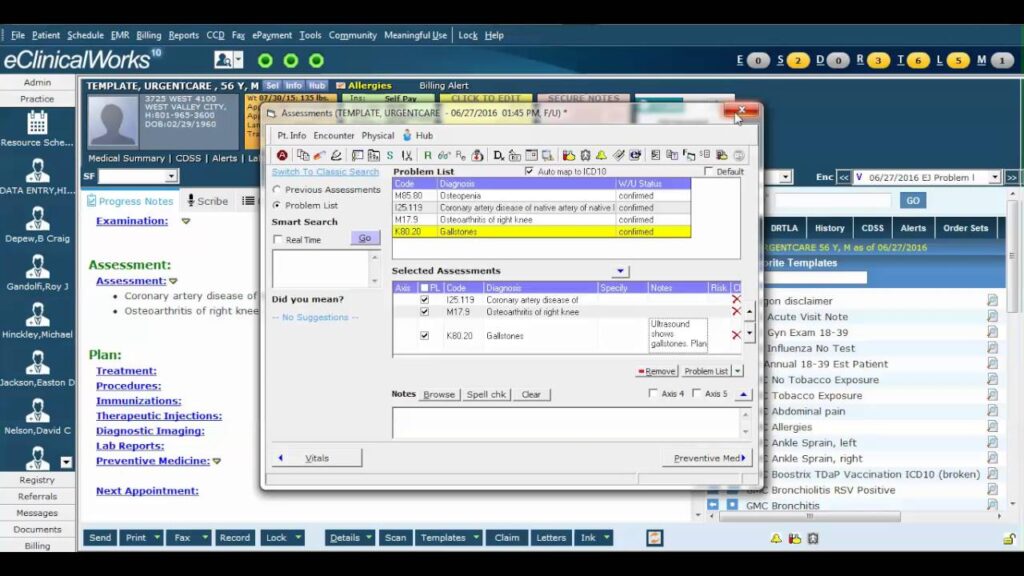Delete Osteoarthritis of right knee row red X
This screenshot has width=1024, height=576.
pos(736,312)
